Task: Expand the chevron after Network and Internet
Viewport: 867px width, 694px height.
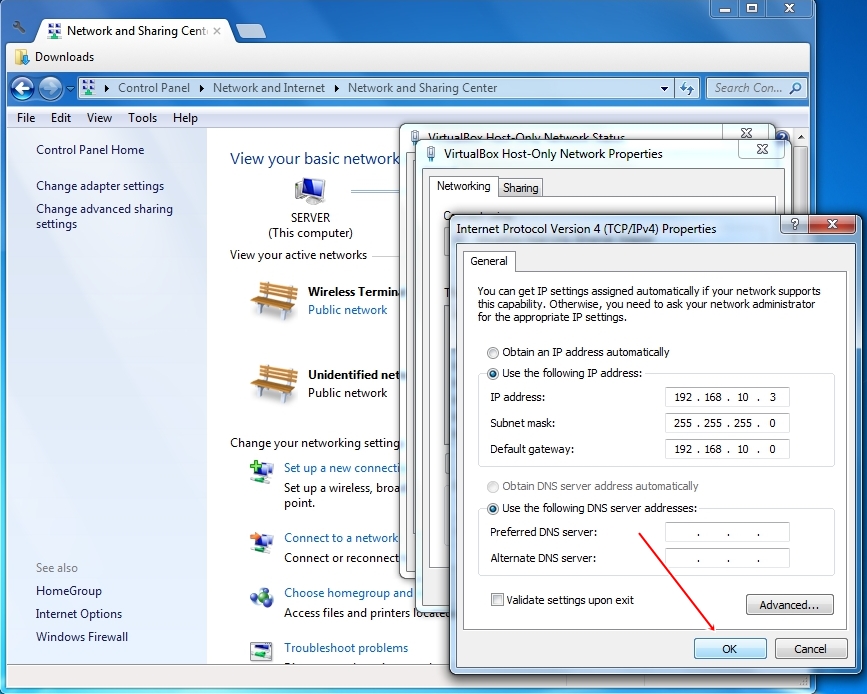Action: [337, 88]
